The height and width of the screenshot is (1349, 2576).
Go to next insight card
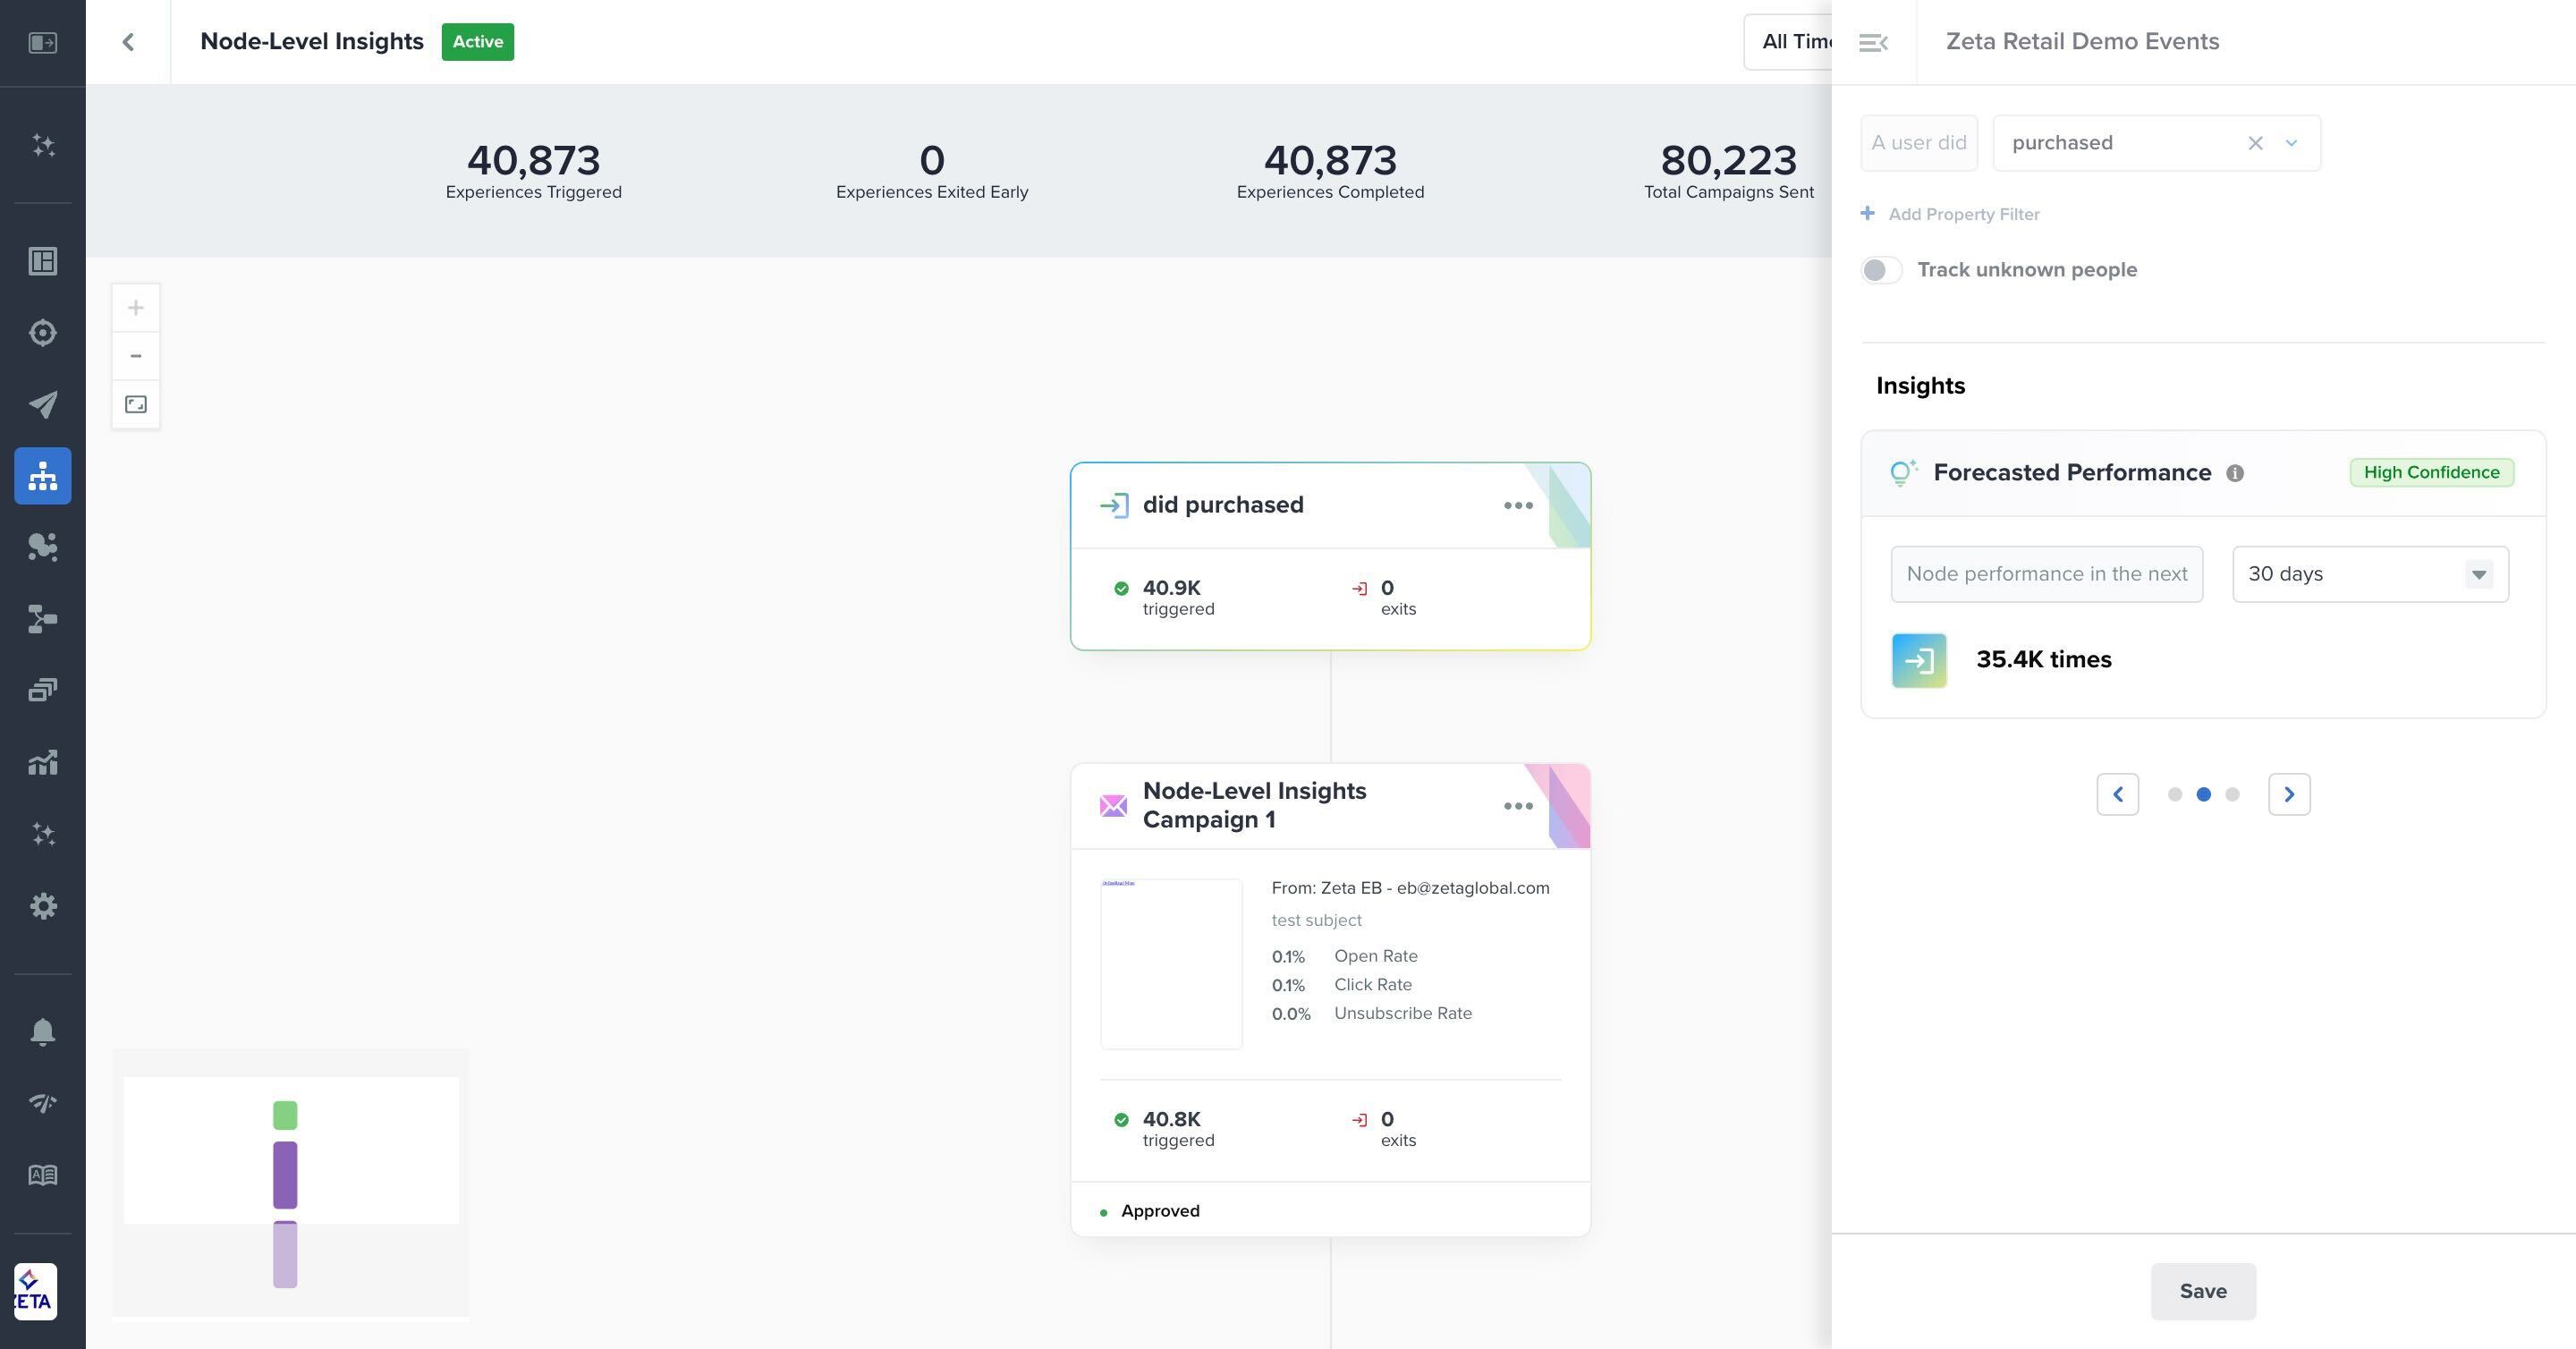click(x=2289, y=794)
